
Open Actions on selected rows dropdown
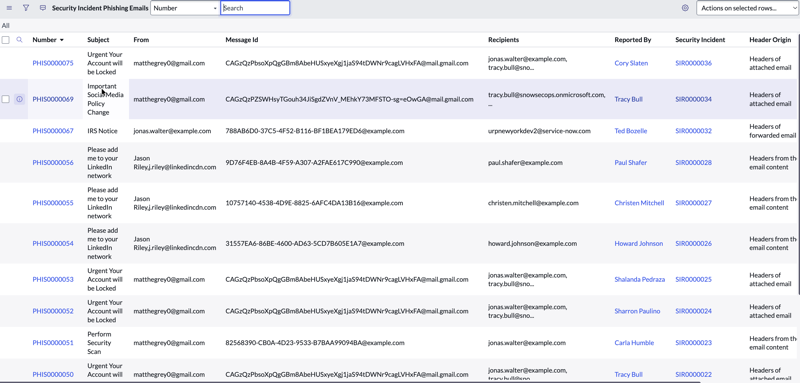tap(746, 8)
